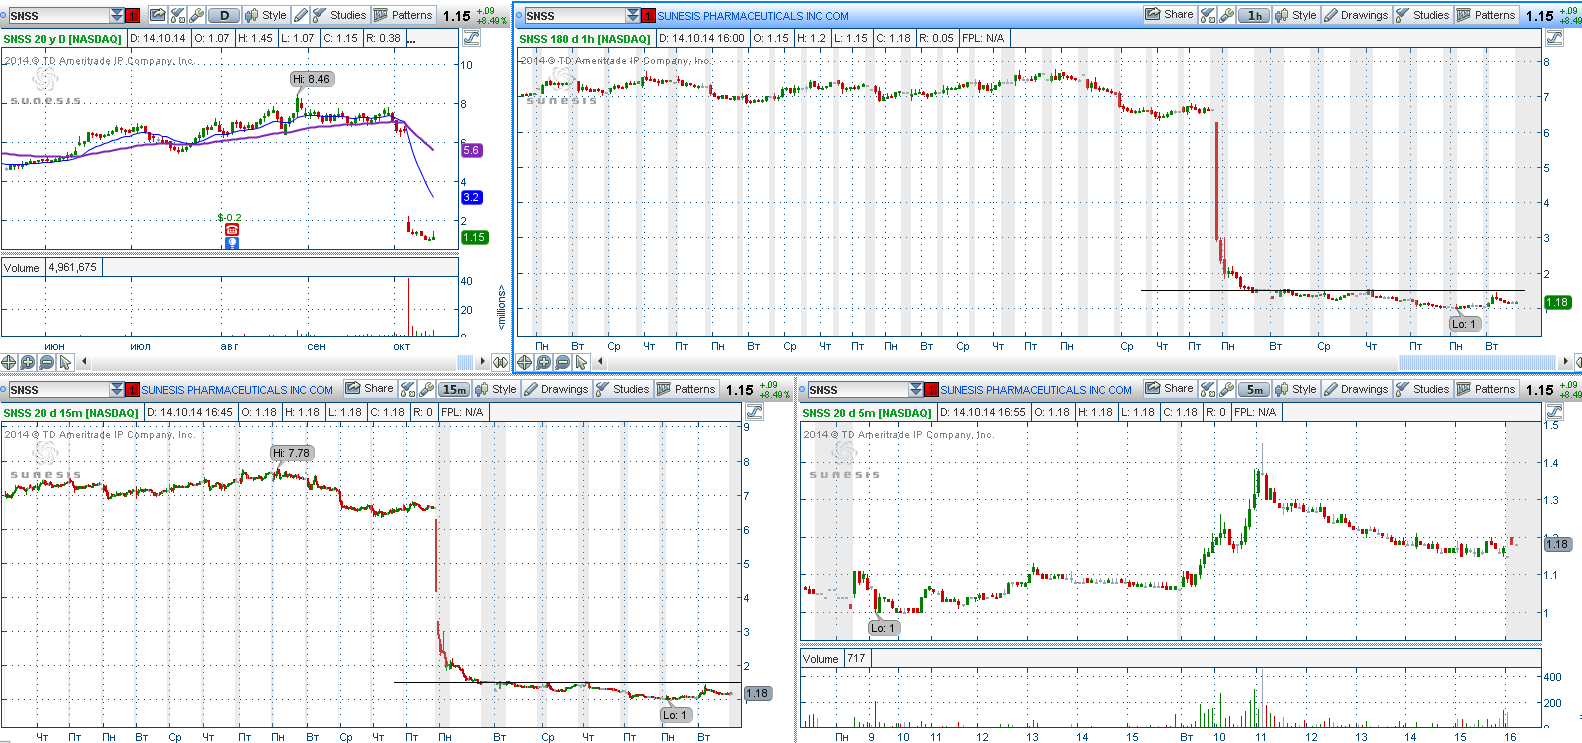Zoom in on the 1h chart

[543, 362]
